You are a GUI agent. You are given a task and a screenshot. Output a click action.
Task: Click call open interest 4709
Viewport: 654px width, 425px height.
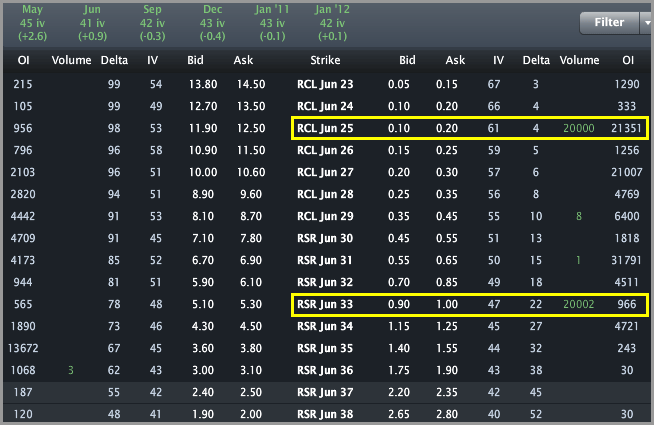[23, 238]
